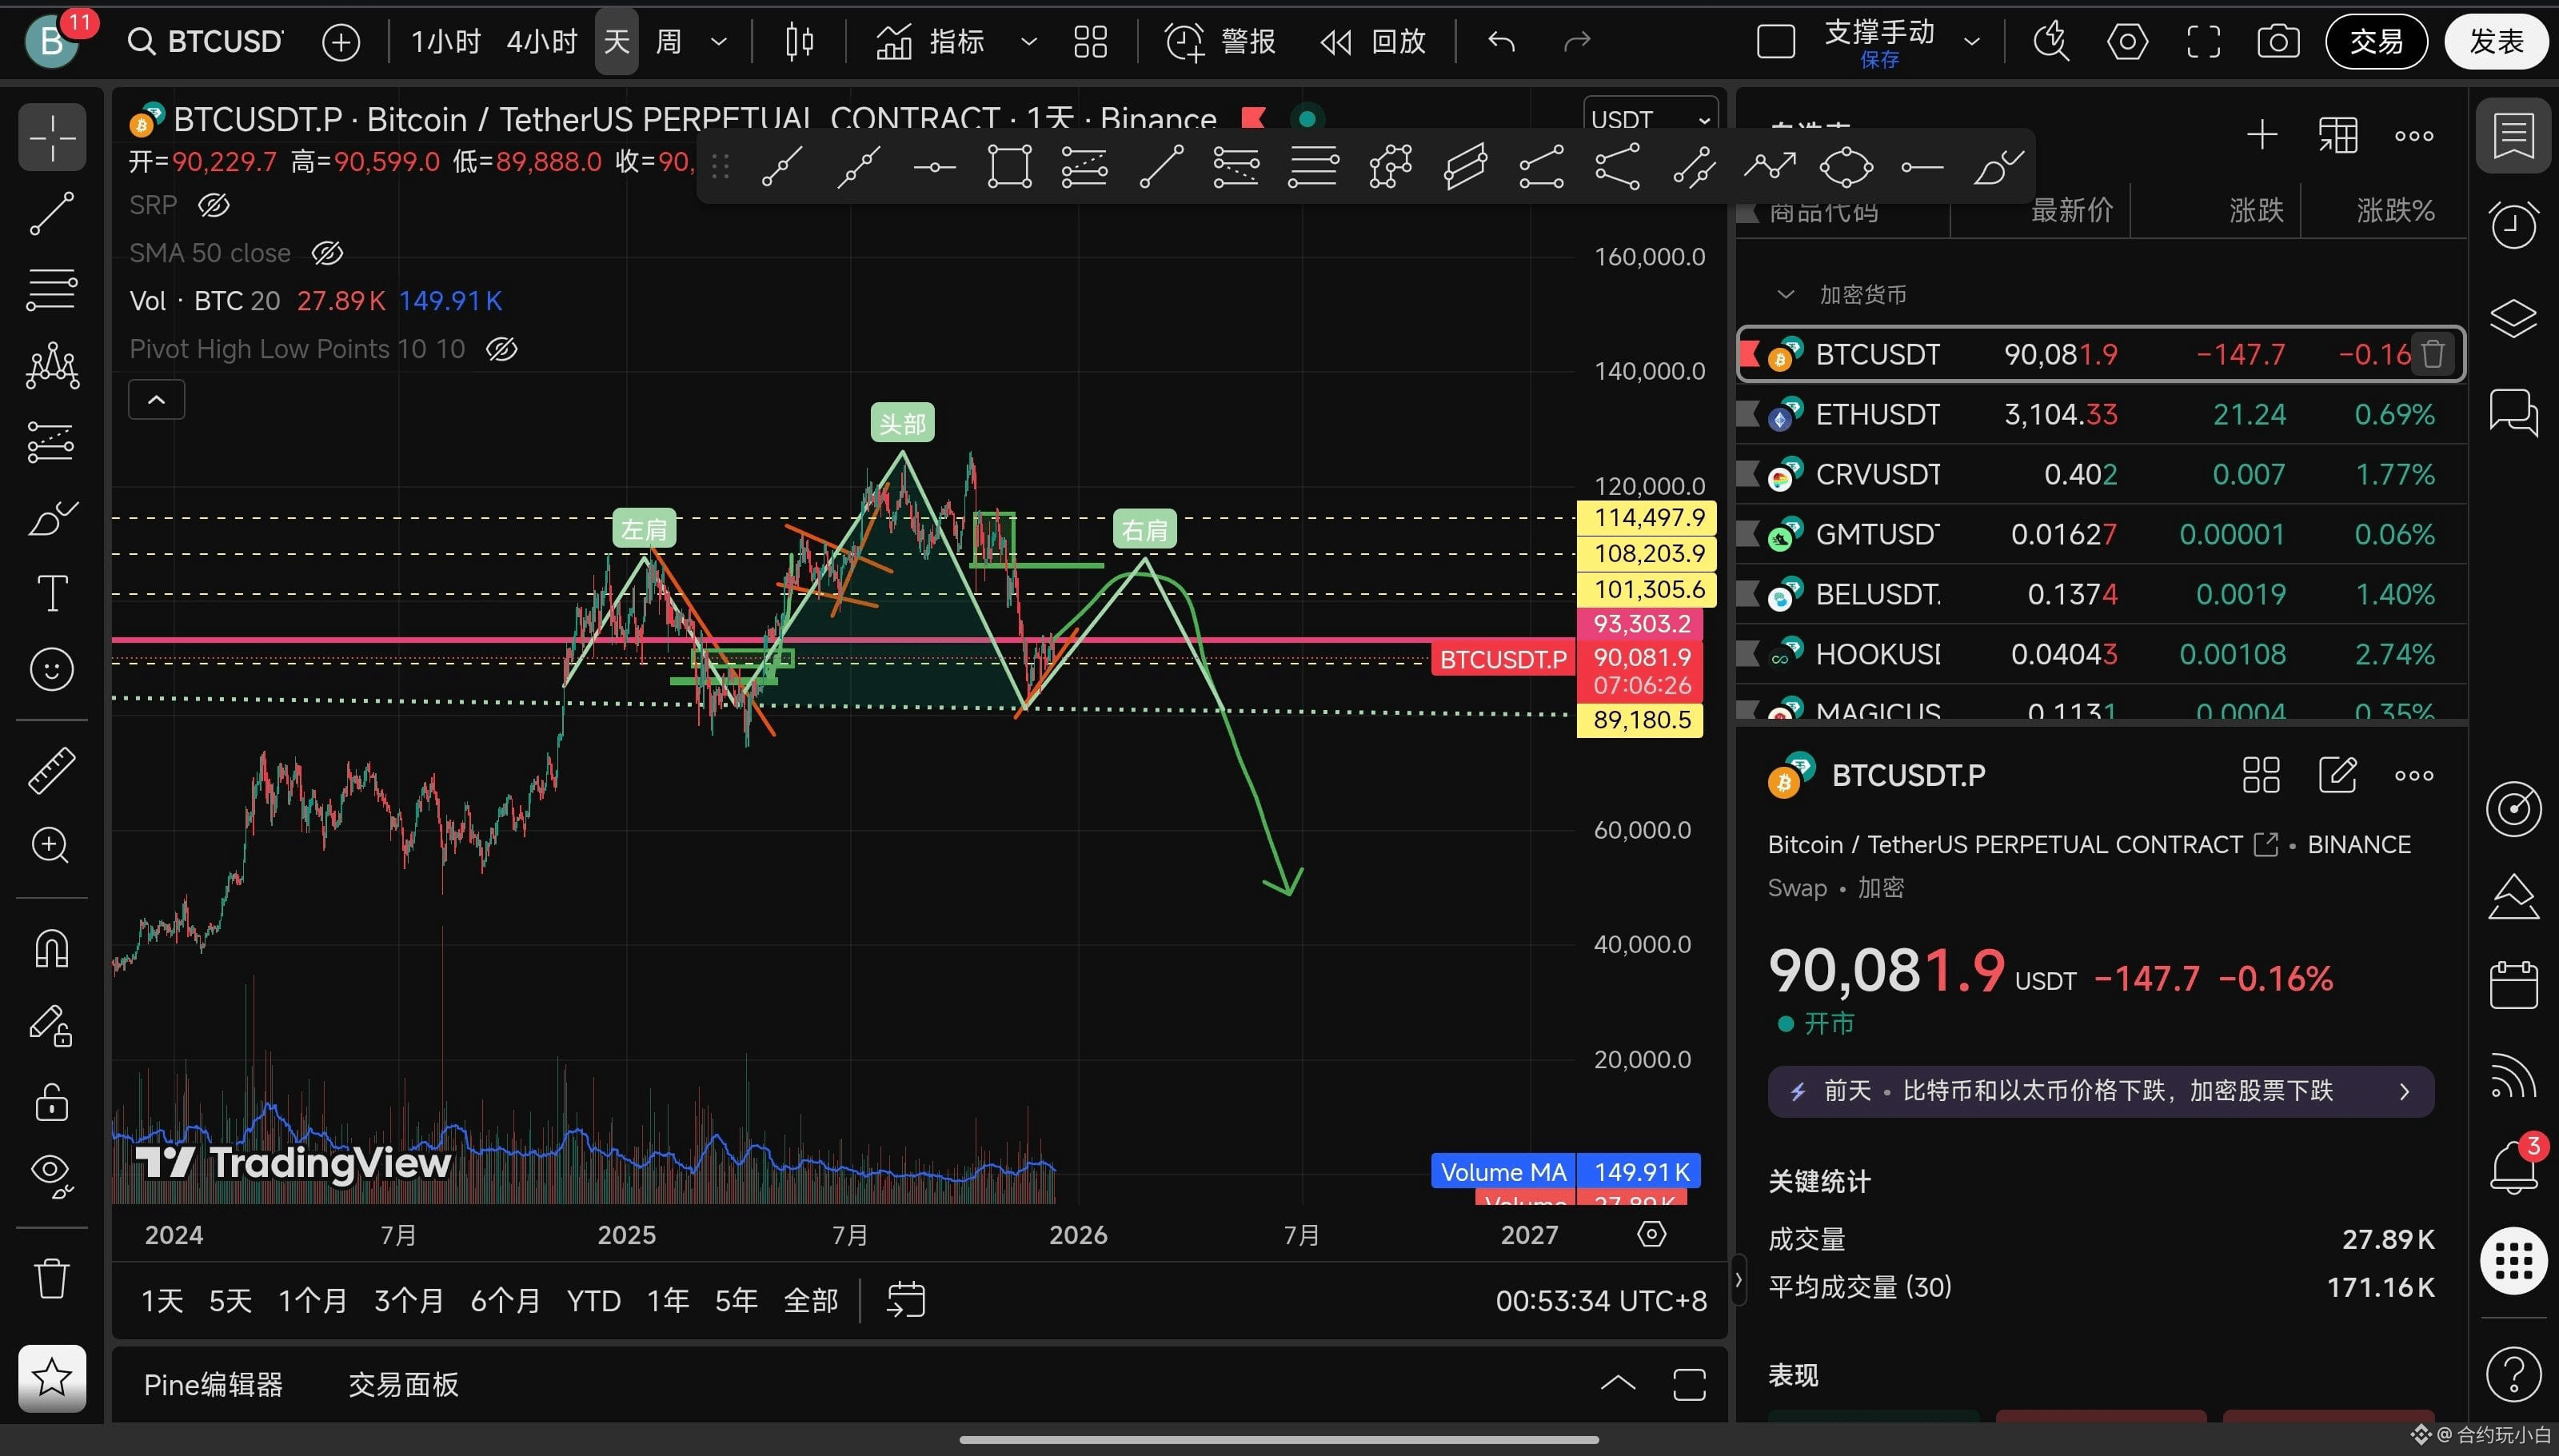This screenshot has width=2559, height=1456.
Task: Open the time interval dropdown chevron
Action: click(x=718, y=42)
